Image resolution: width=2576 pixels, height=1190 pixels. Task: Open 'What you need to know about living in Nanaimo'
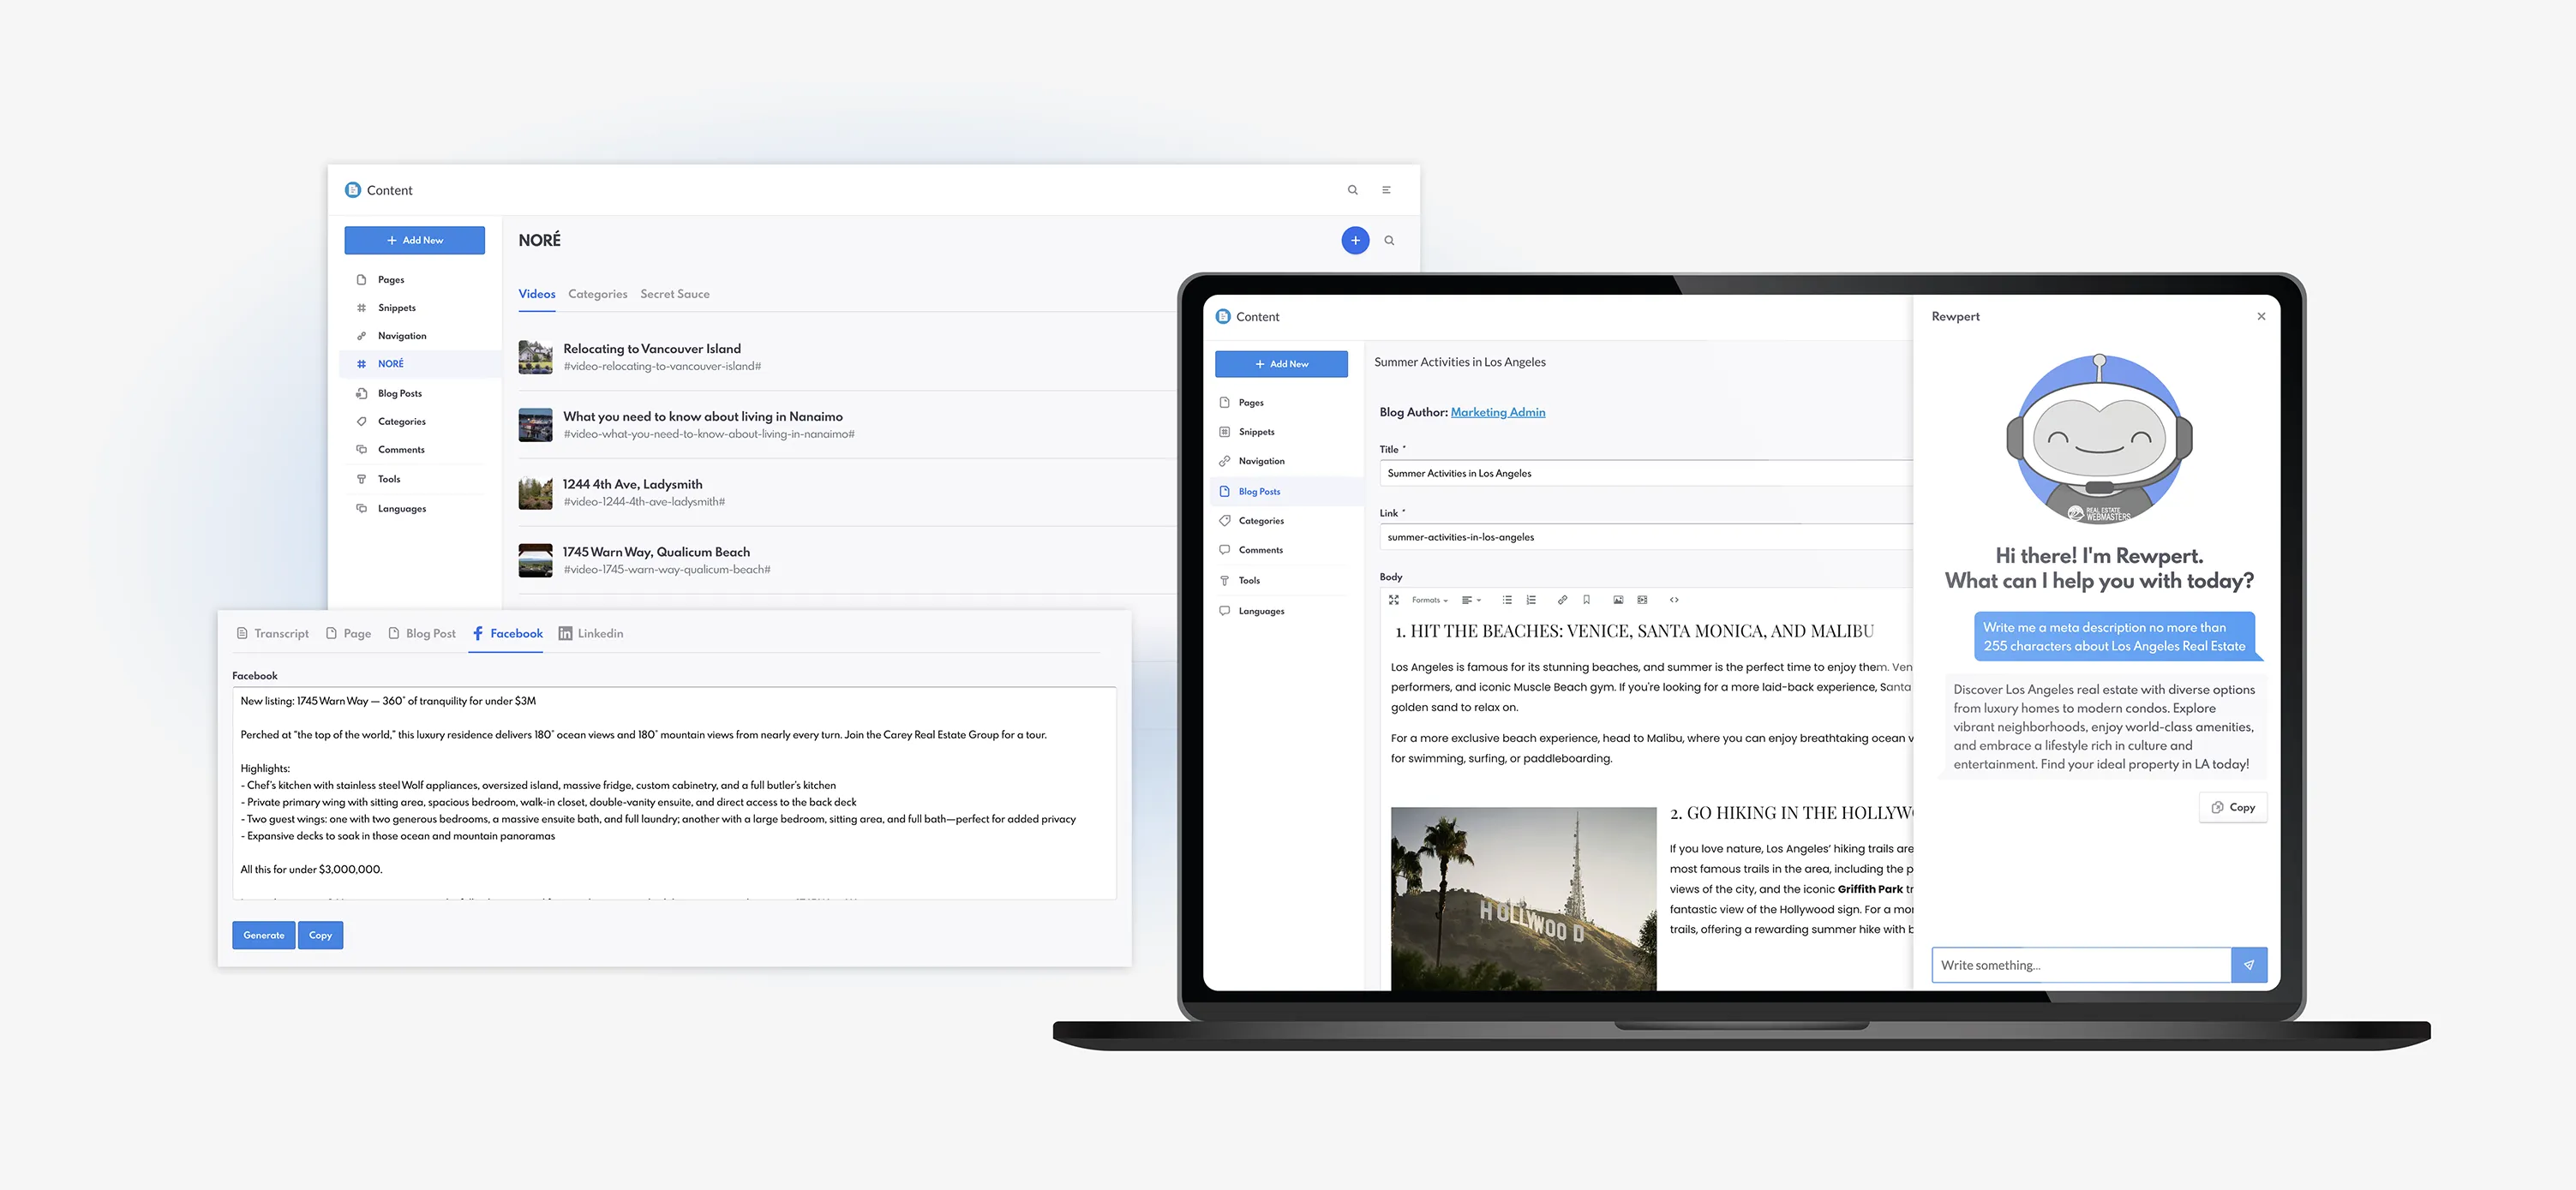(x=702, y=416)
